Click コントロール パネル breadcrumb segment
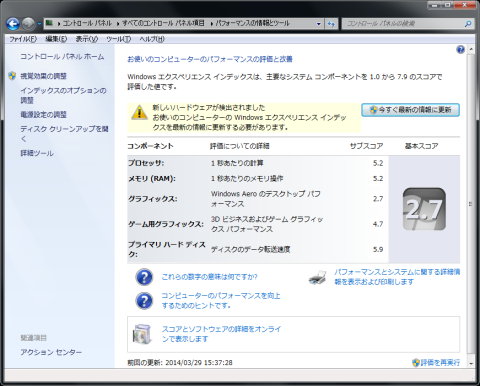The image size is (480, 386). tap(87, 23)
